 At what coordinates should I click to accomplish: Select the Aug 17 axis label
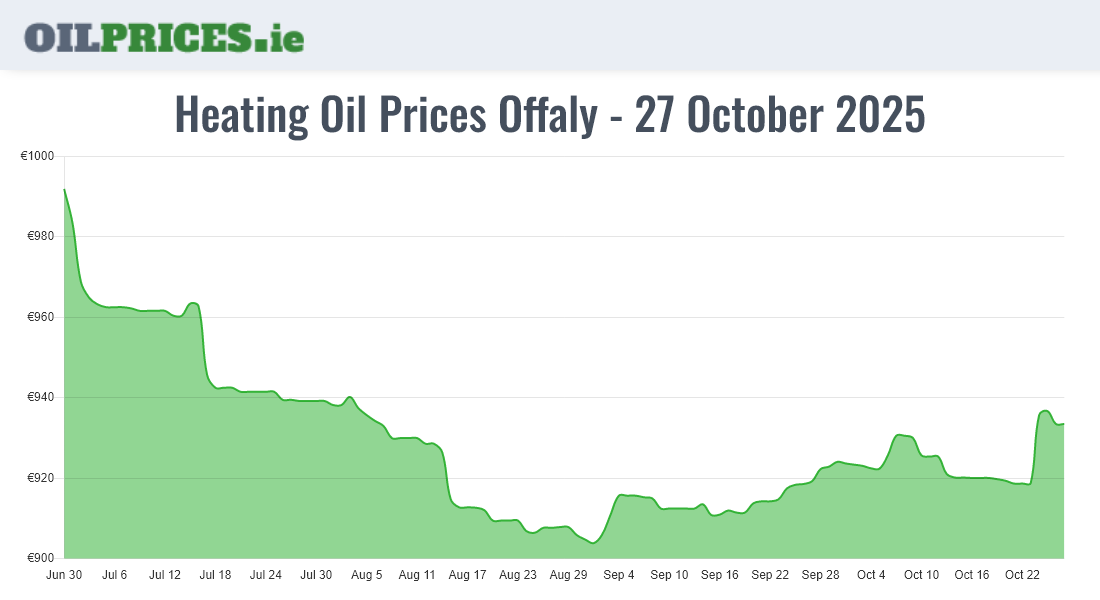point(468,575)
